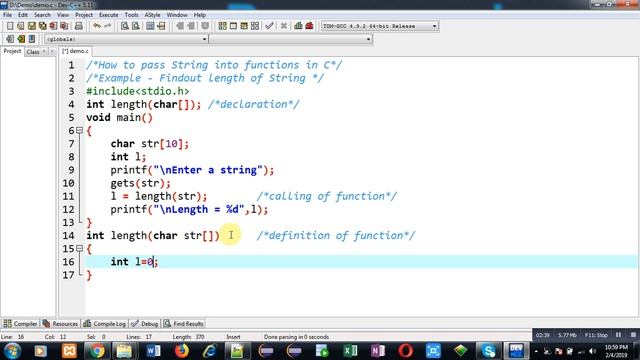Screen dimensions: 640x360
Task: Switch to the Class sidebar tab
Action: coord(33,52)
